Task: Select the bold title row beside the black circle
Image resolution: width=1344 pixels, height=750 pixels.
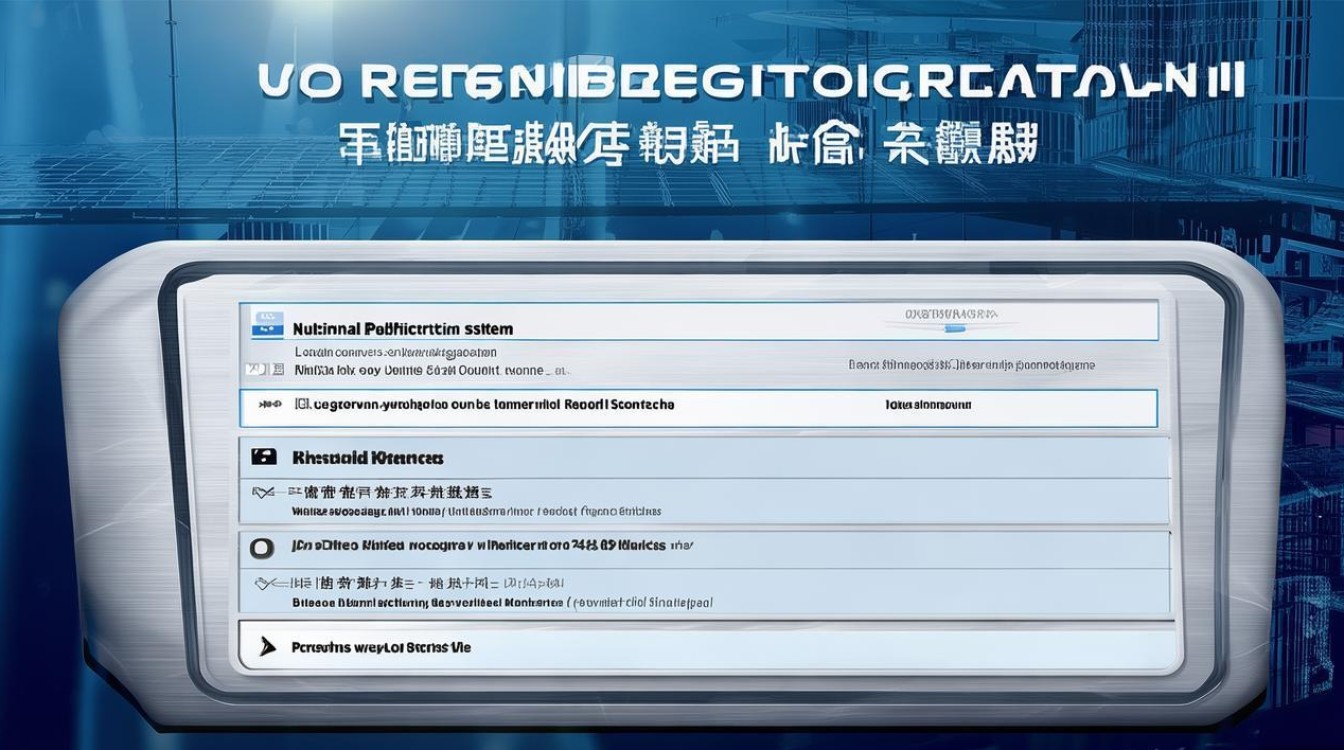Action: click(x=478, y=547)
